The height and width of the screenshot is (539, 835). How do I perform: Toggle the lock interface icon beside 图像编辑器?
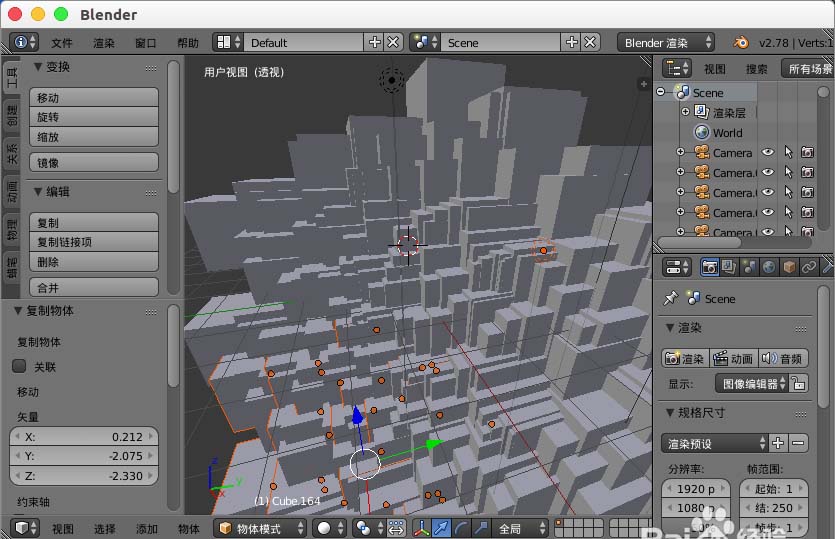coord(798,383)
